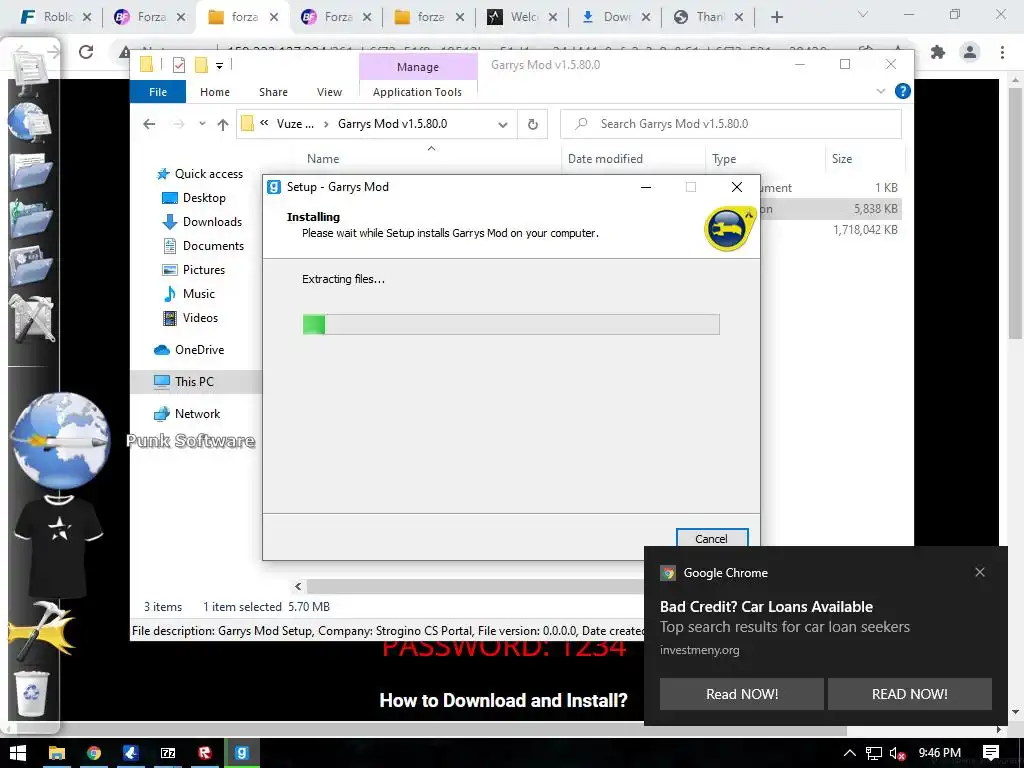Open the pictures folder icon in the dock
The width and height of the screenshot is (1024, 768).
(31, 265)
